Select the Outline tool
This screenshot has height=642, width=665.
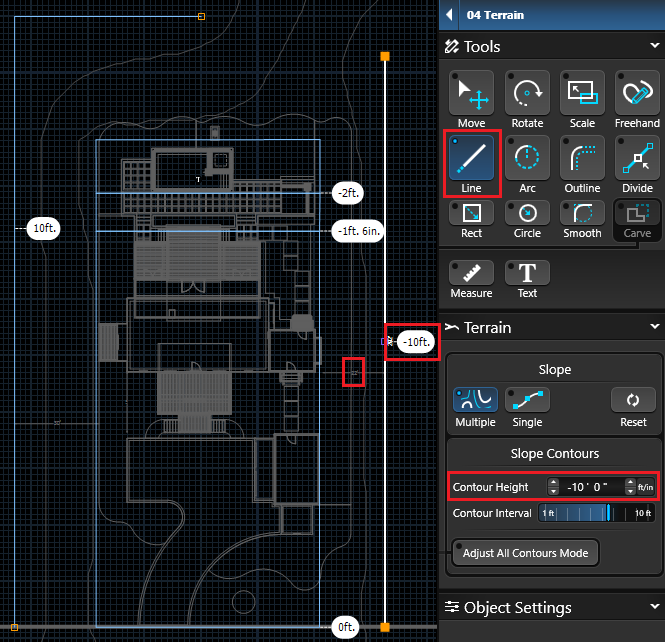(582, 160)
